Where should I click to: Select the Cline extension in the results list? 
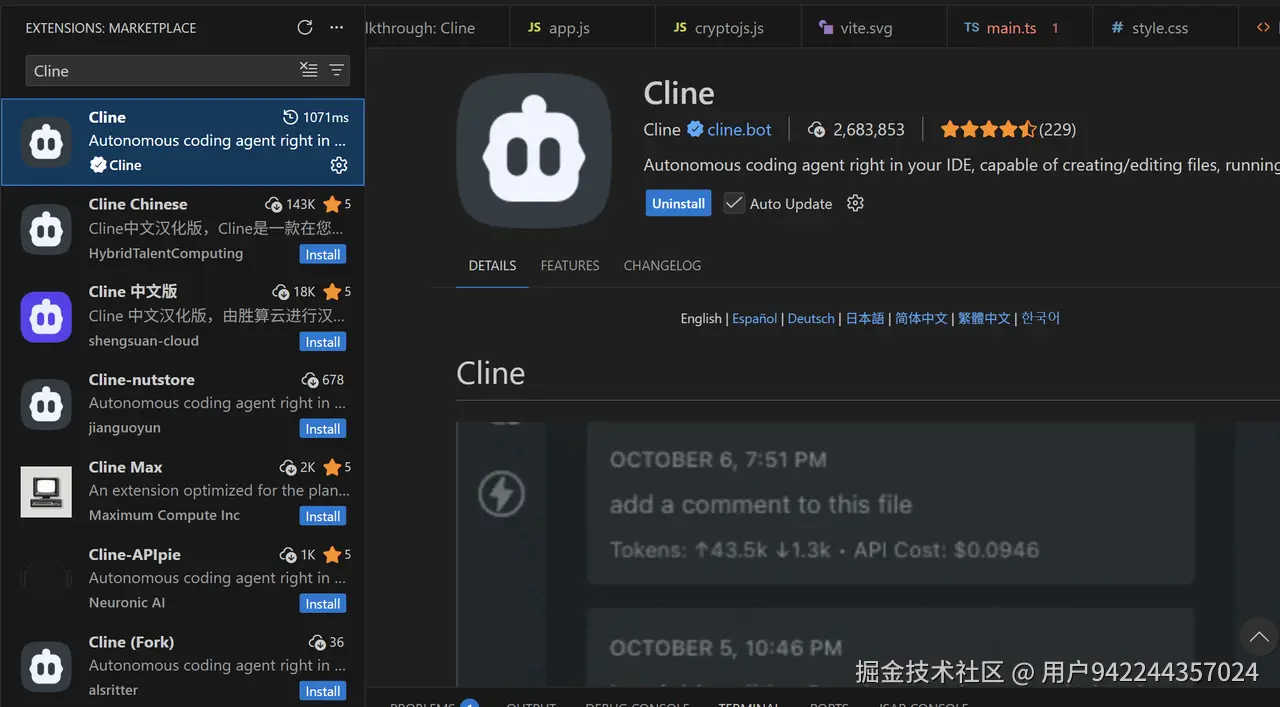[182, 142]
